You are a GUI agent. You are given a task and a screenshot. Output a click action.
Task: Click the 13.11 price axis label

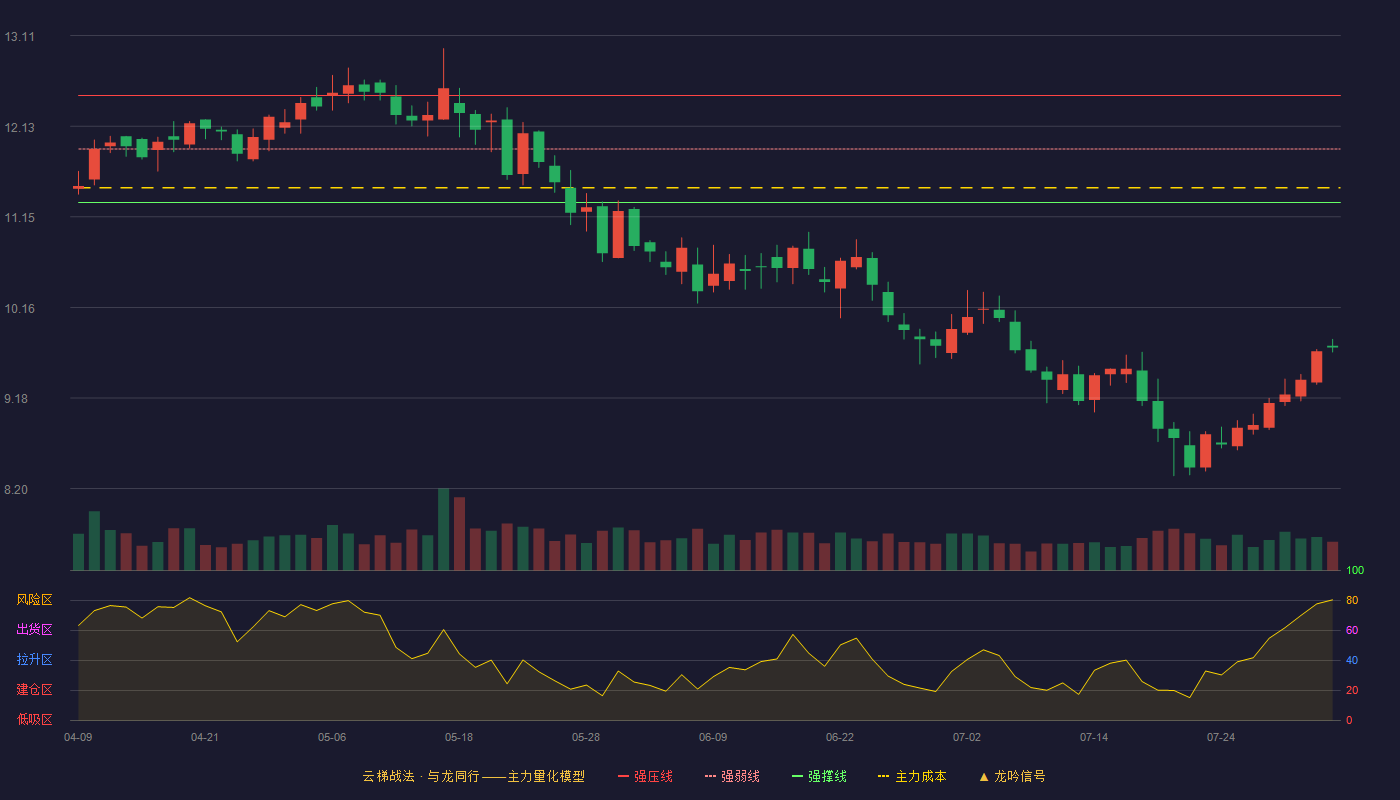tap(19, 37)
